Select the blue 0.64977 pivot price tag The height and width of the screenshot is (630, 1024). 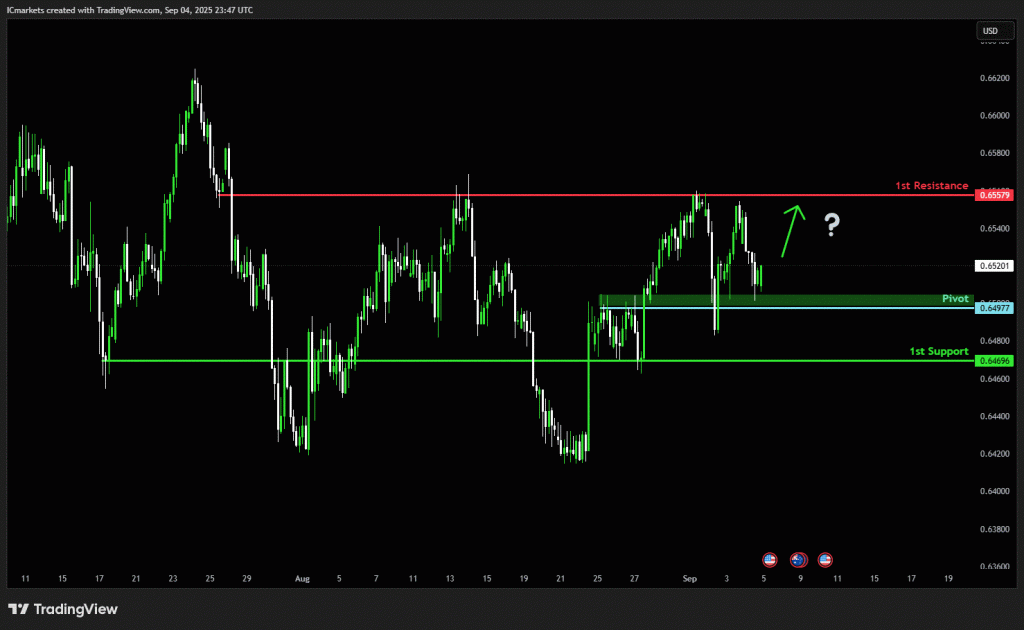994,308
